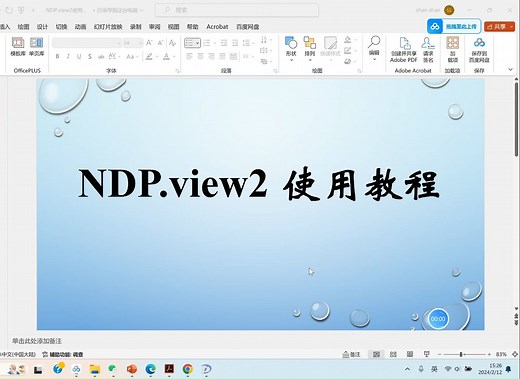
Task: Apply italic formatting with I
Action: pyautogui.click(x=68, y=56)
